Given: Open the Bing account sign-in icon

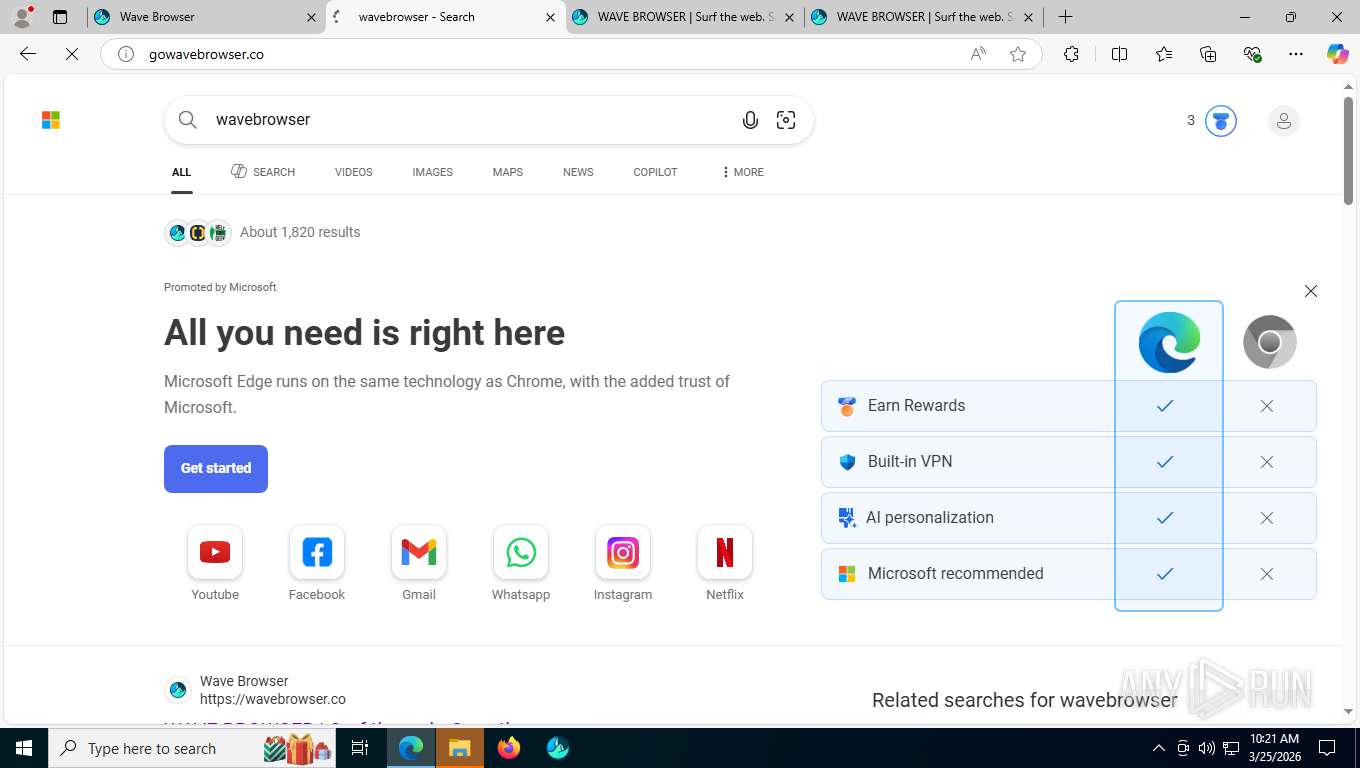Looking at the screenshot, I should [x=1284, y=121].
